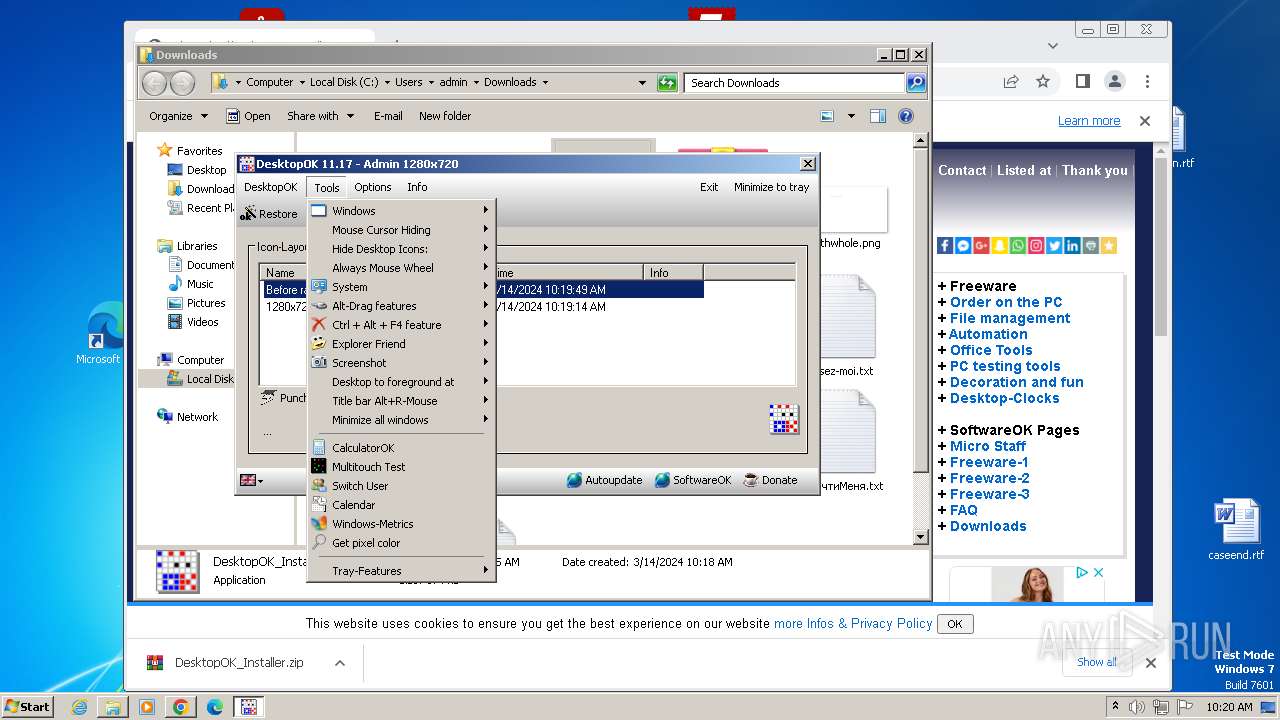Open Windows-Metrics tool
The width and height of the screenshot is (1280, 720).
401,524
